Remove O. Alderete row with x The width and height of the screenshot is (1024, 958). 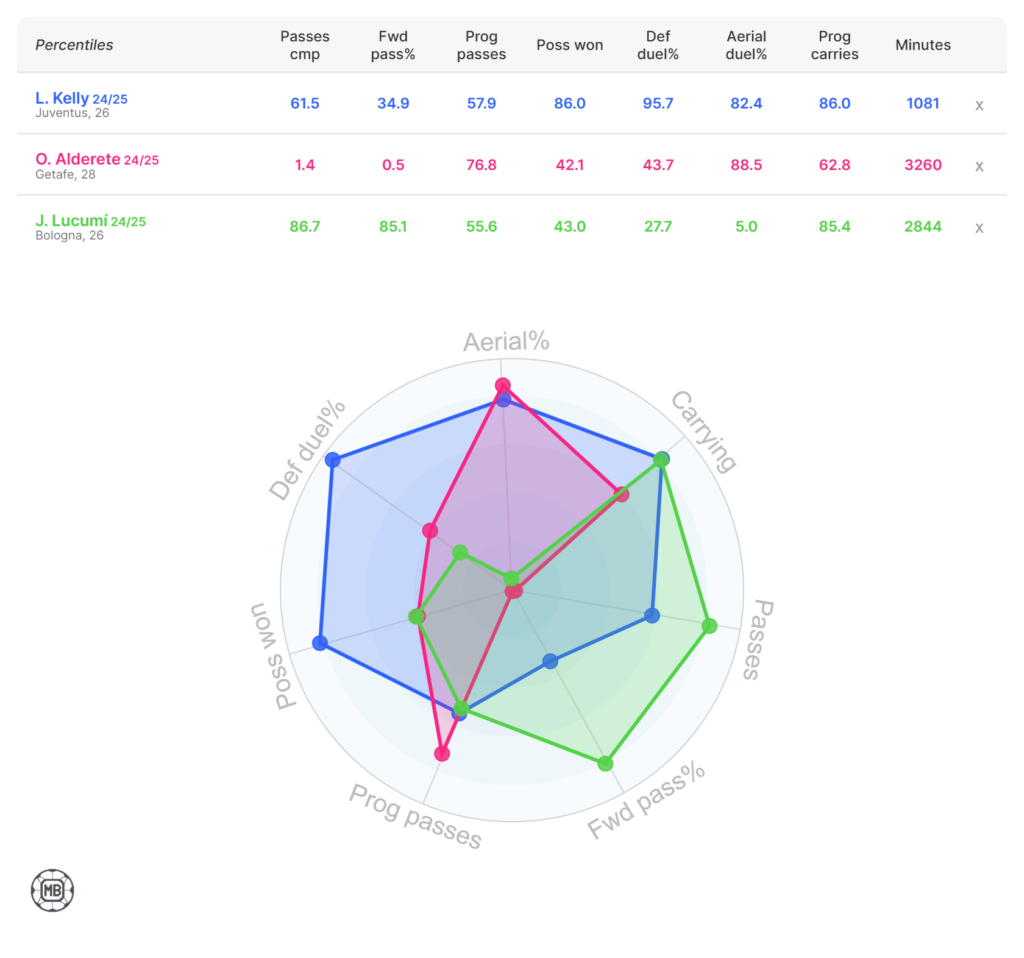coord(979,166)
